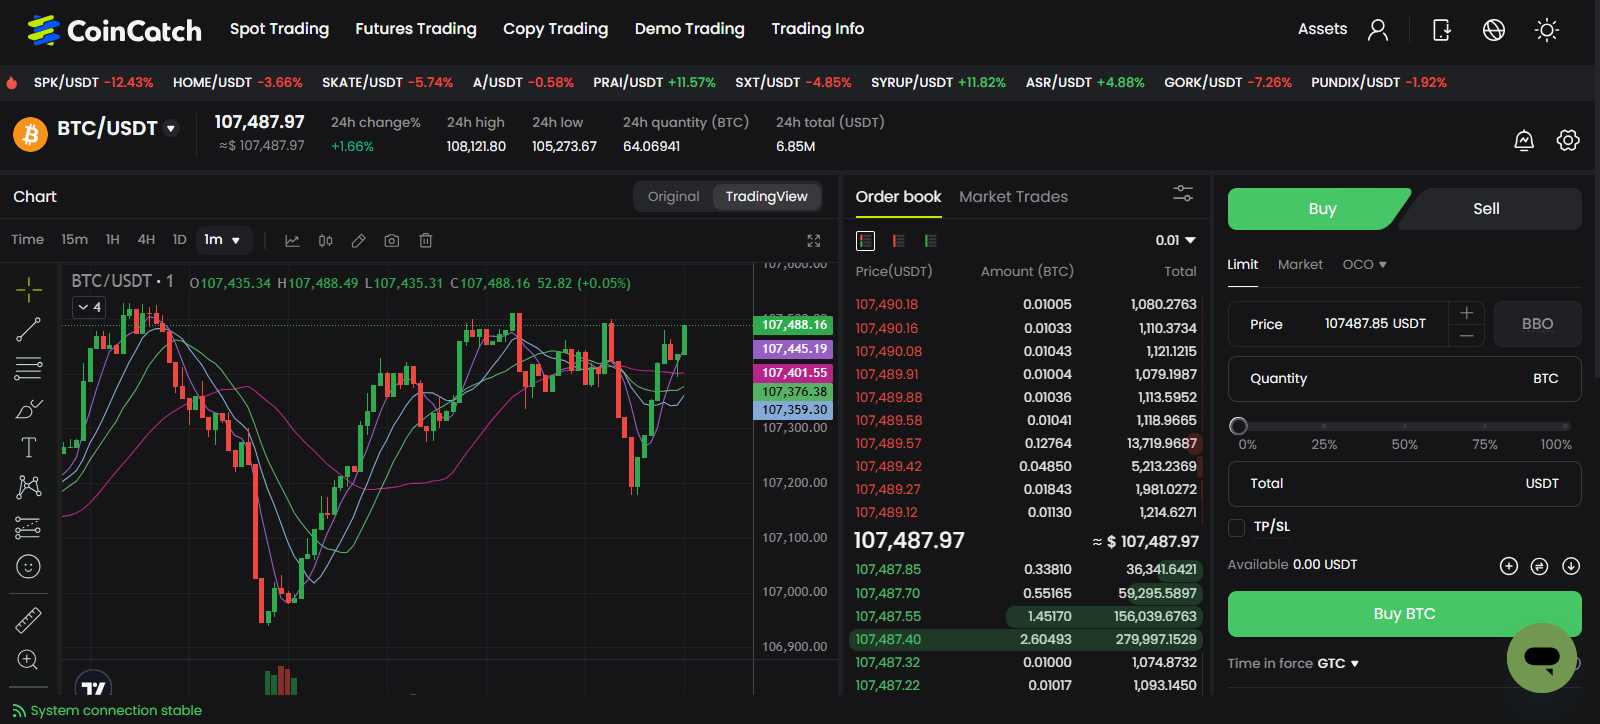Select the brush drawing tool
This screenshot has height=724, width=1600.
[x=29, y=409]
